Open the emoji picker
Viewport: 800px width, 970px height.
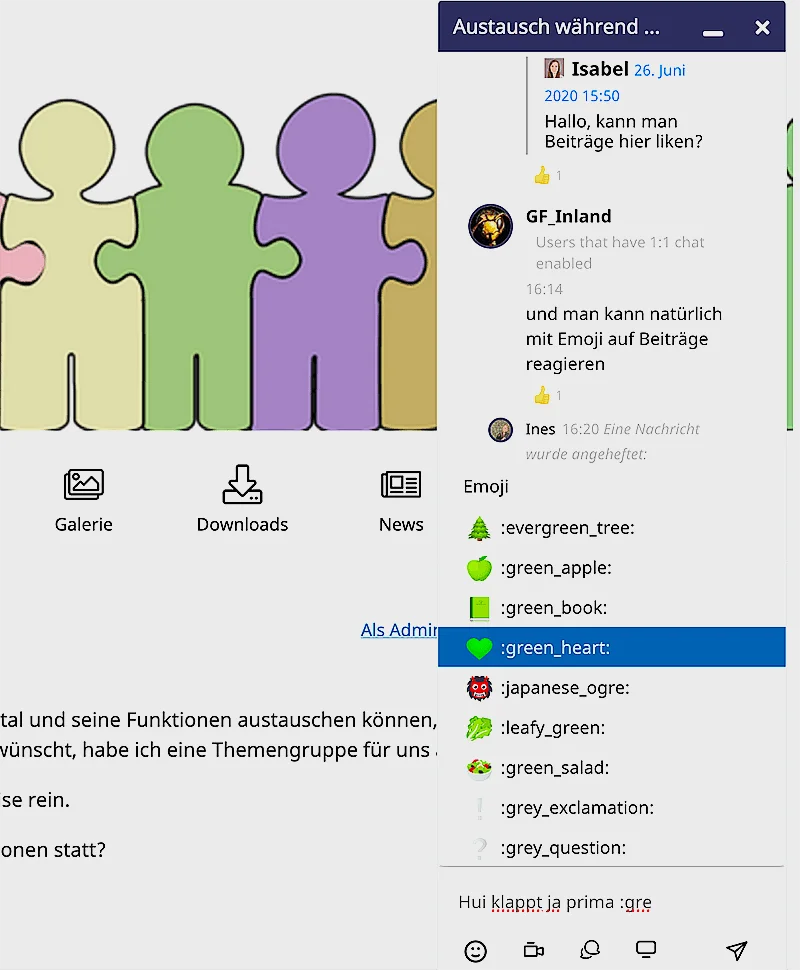pos(475,951)
